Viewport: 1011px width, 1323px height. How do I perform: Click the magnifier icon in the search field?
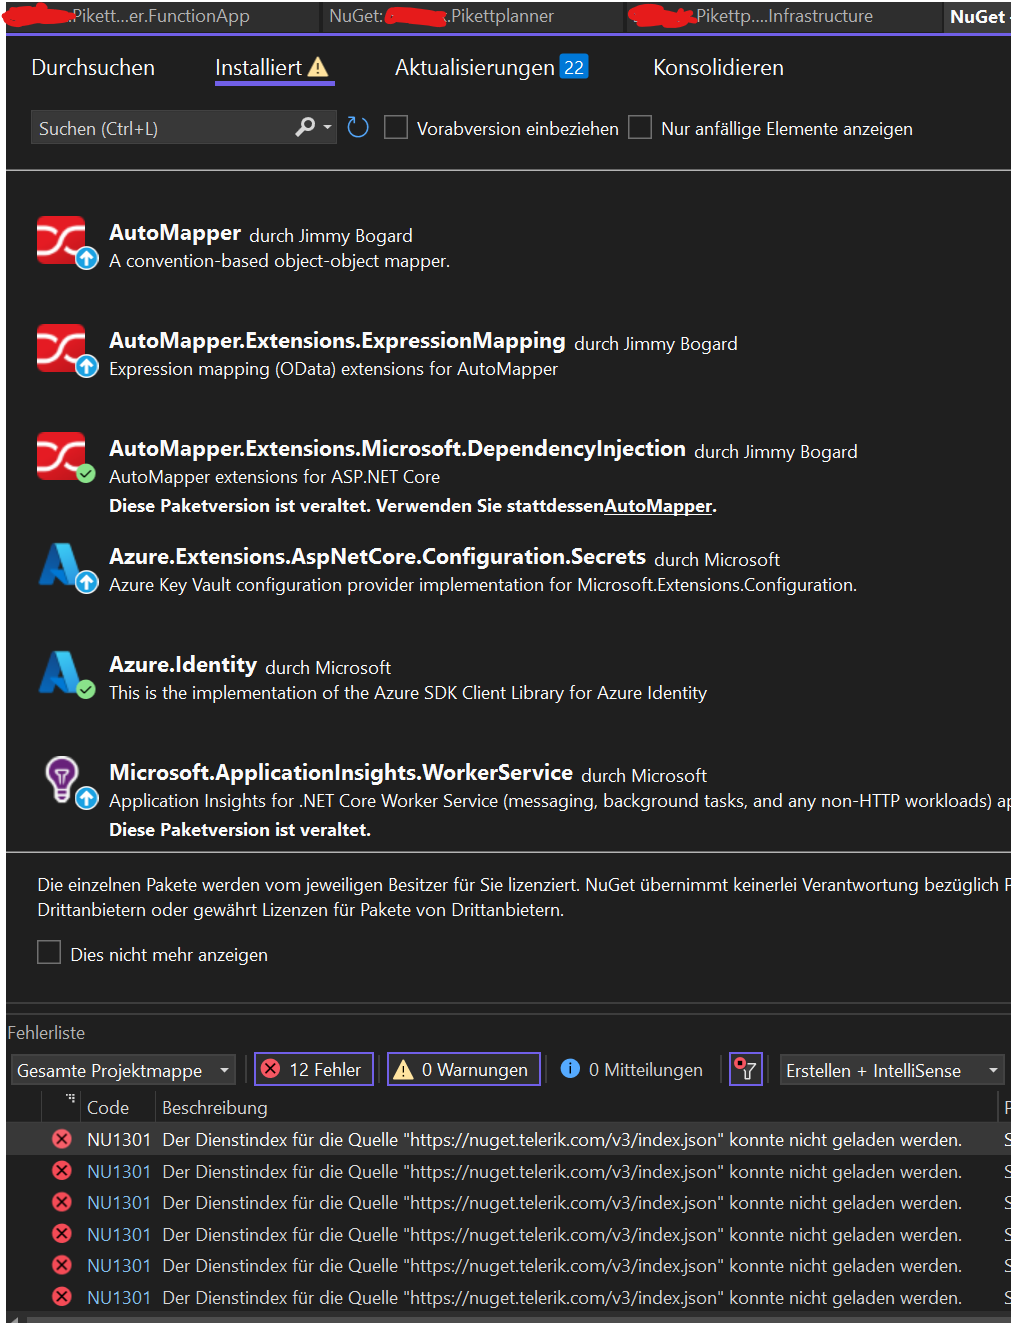point(303,127)
